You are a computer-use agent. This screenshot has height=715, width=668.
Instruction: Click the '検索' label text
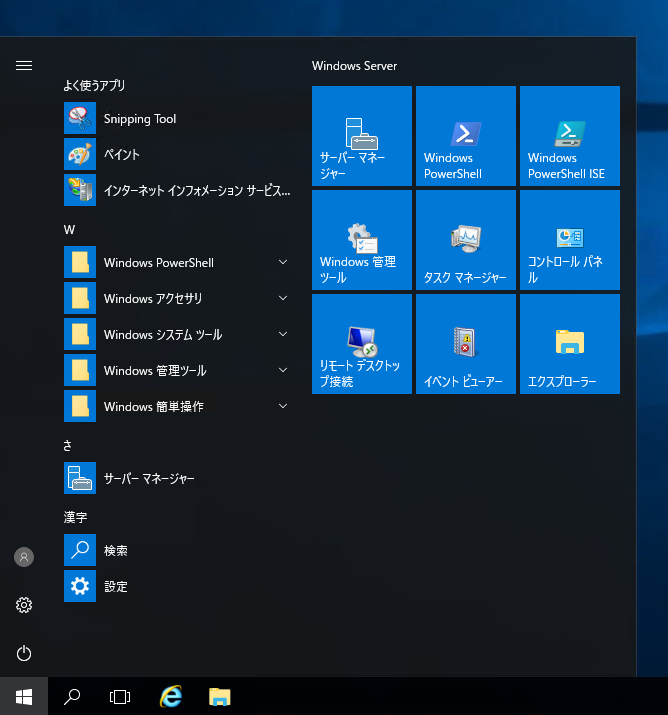(x=116, y=551)
